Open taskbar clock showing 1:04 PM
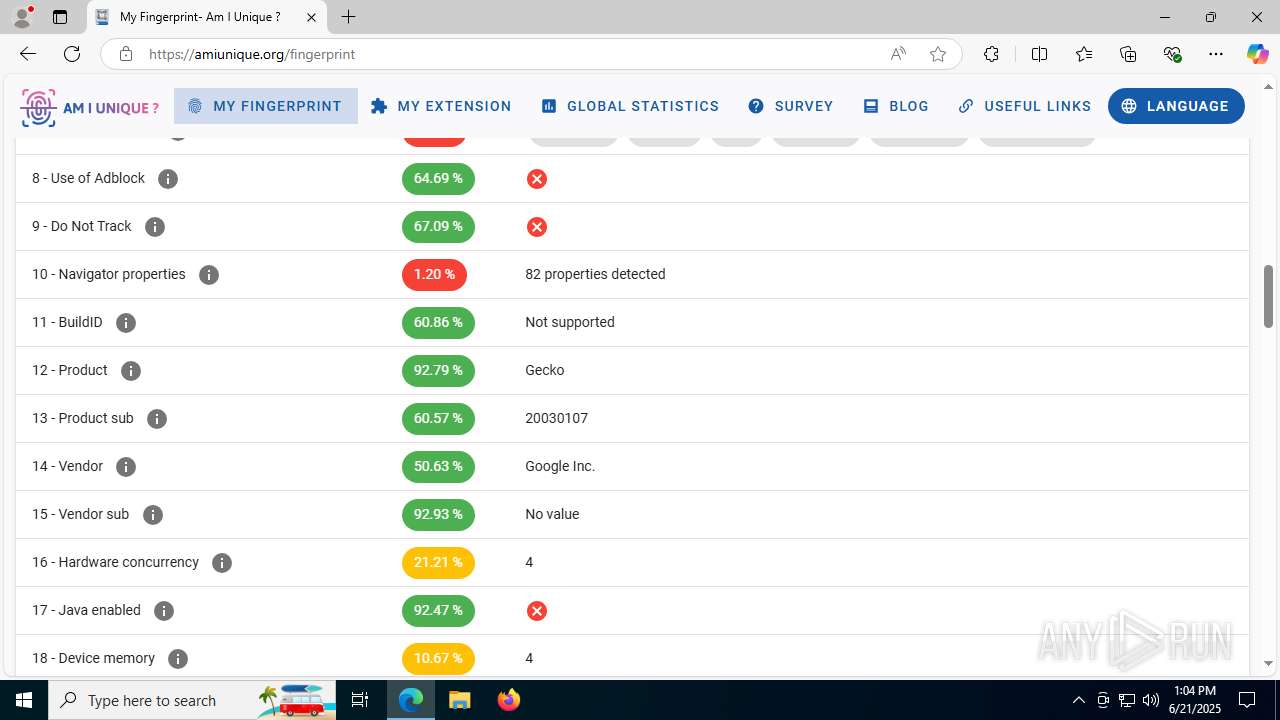Screen dimensions: 1280x720 pos(1195,700)
